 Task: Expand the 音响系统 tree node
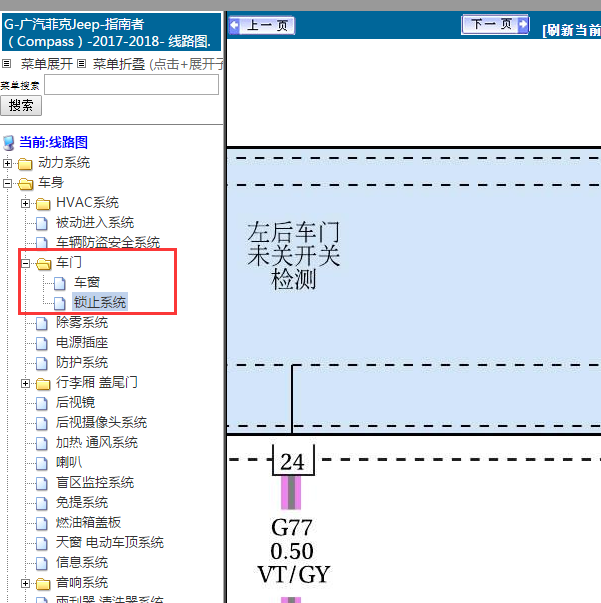coord(25,583)
